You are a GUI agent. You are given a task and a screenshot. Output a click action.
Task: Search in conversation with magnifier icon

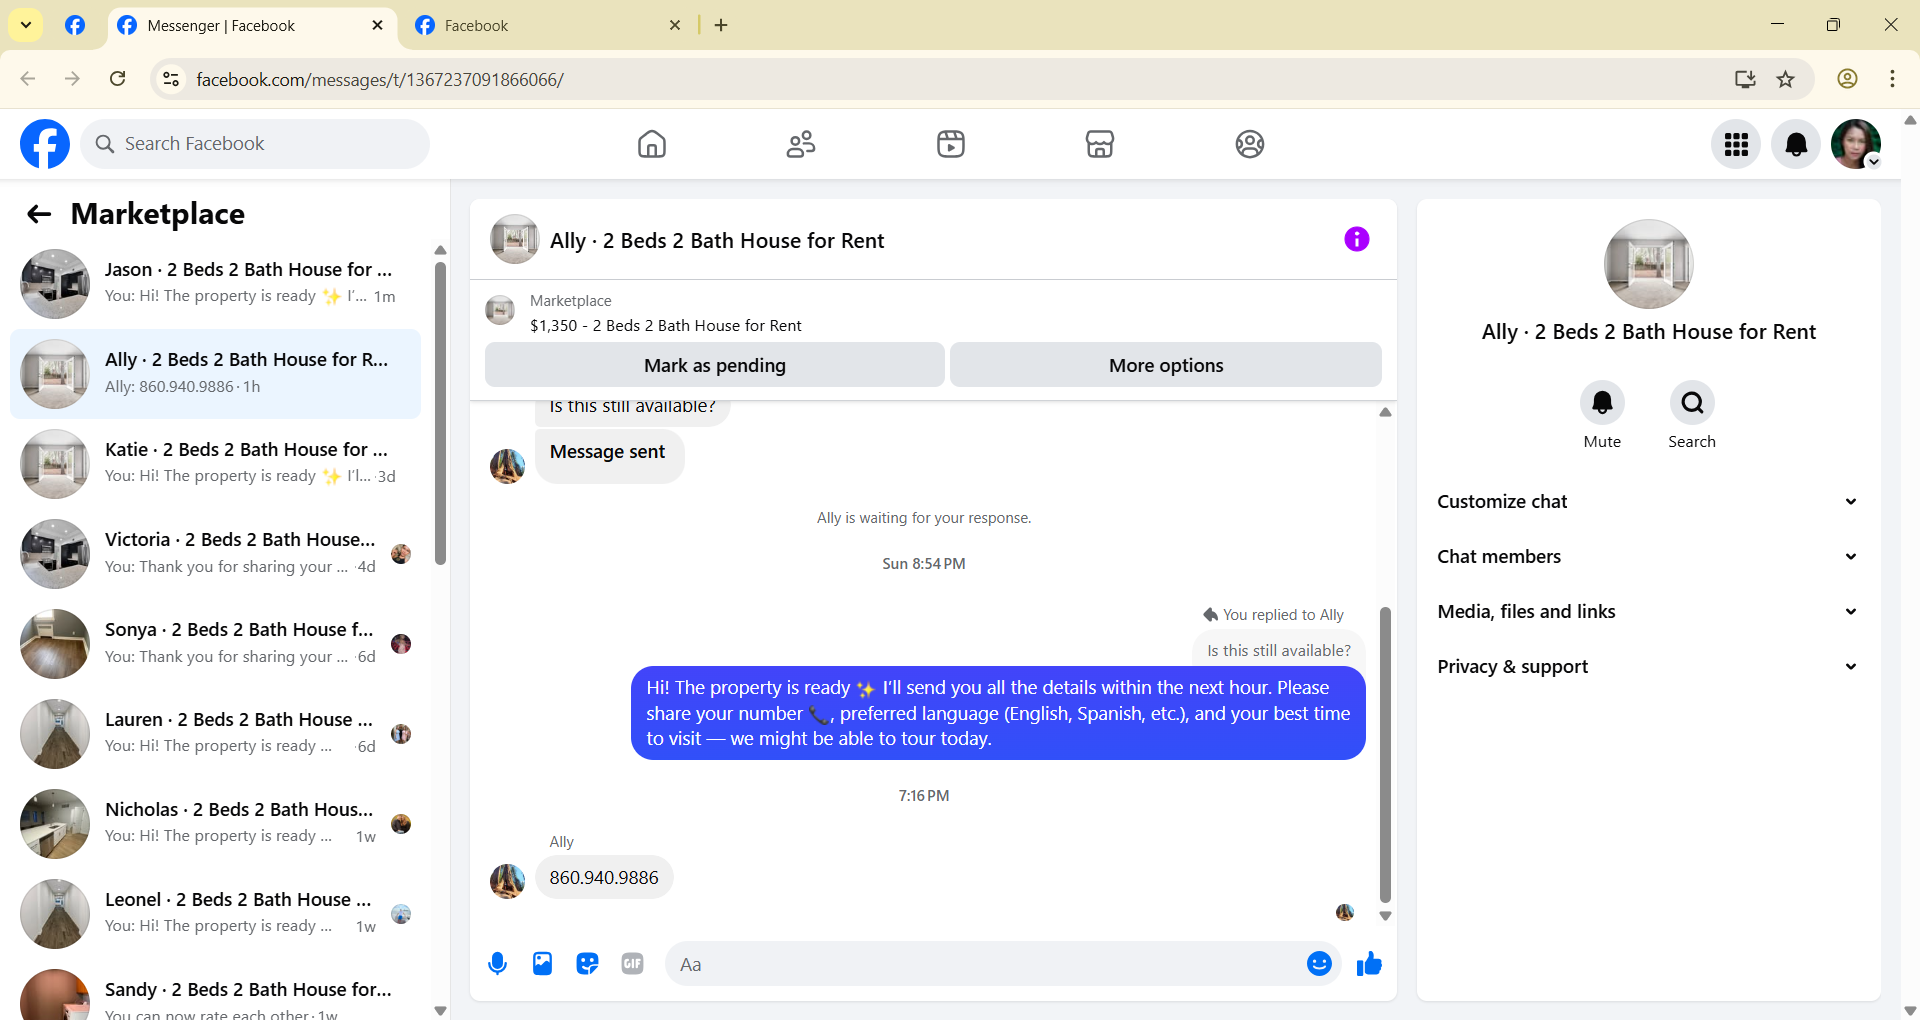coord(1692,403)
